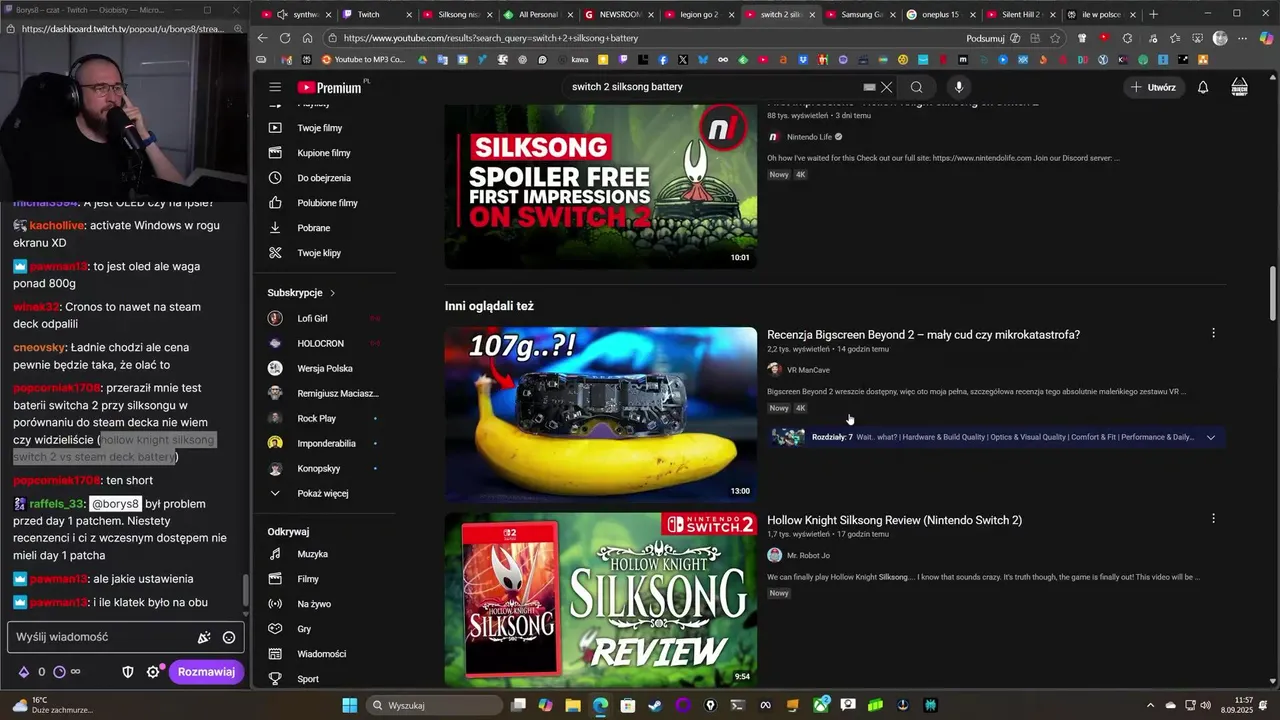This screenshot has height=720, width=1280.
Task: Open Twitch chat settings gear
Action: [x=153, y=672]
